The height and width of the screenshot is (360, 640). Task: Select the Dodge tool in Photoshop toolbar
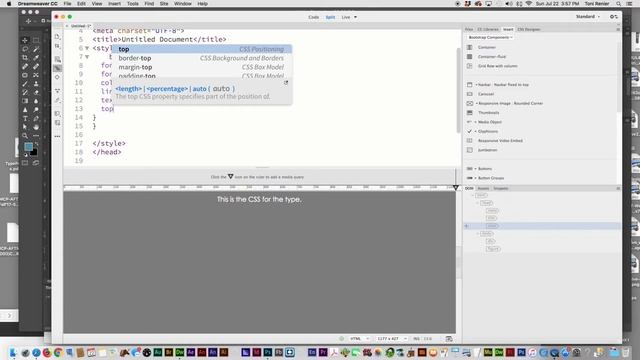[x=36, y=109]
